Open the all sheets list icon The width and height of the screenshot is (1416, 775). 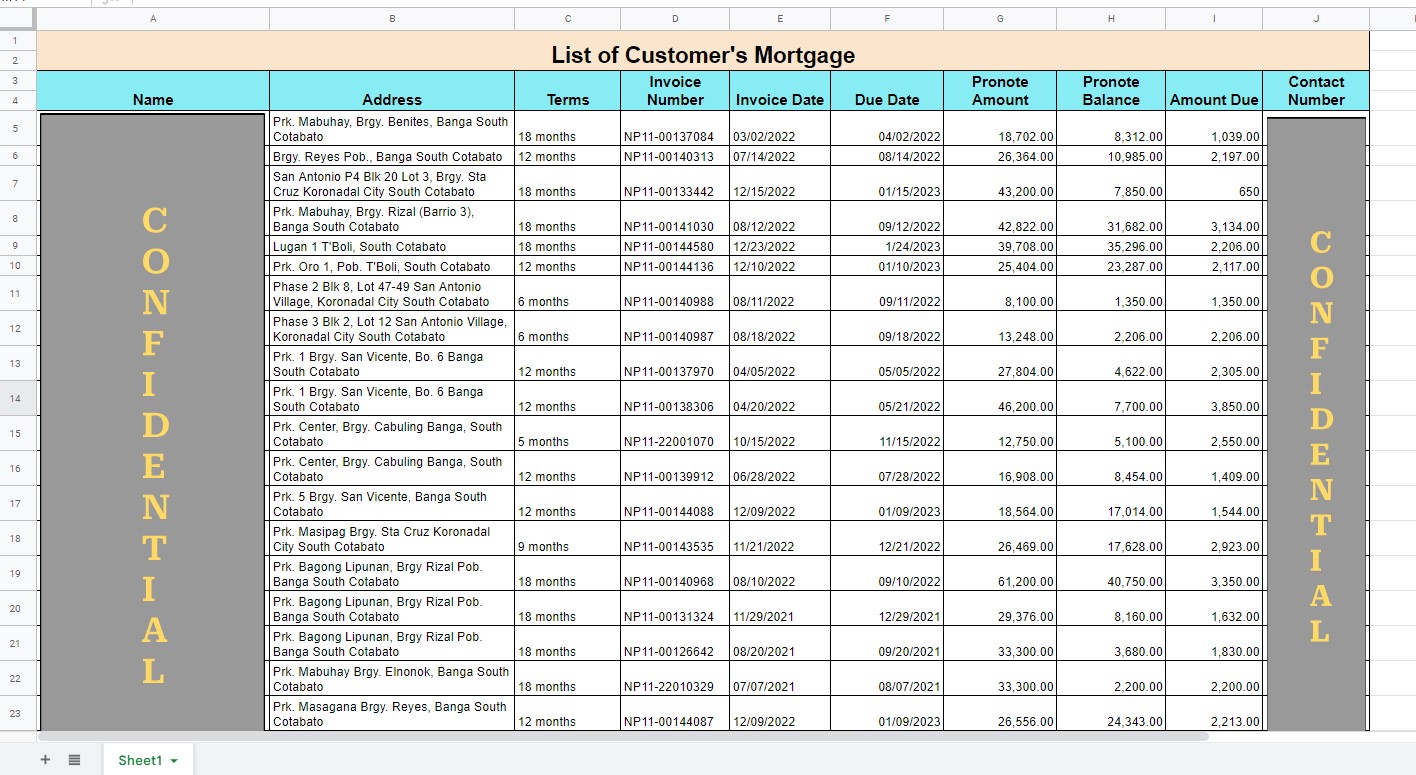tap(74, 760)
